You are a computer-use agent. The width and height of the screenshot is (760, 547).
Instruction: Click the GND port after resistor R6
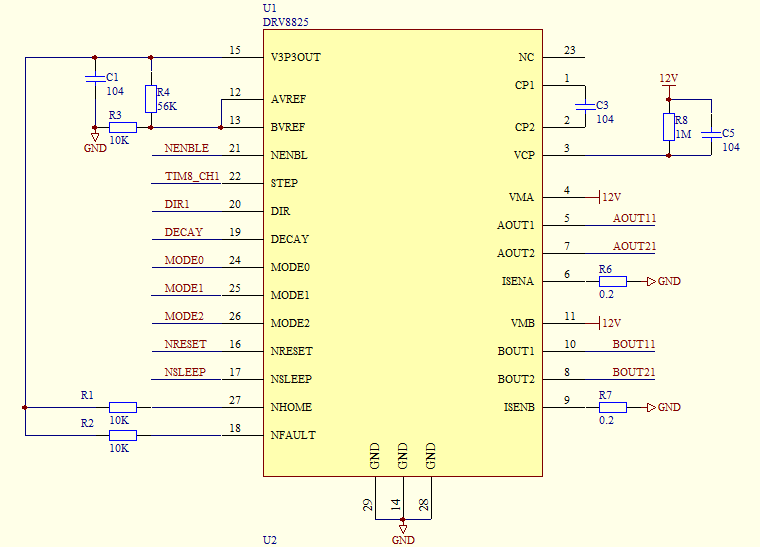(664, 281)
